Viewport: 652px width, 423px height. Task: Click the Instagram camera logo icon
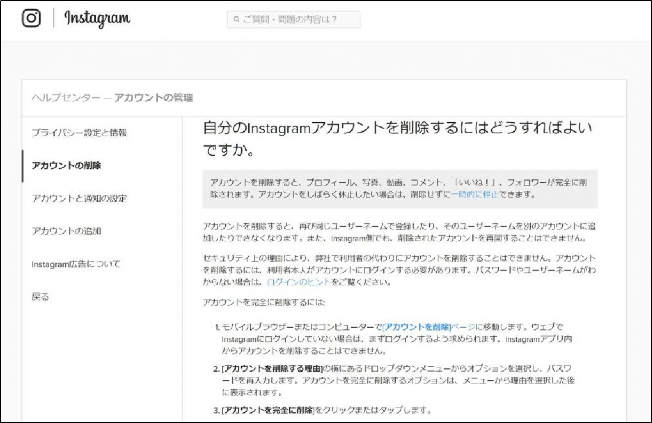click(x=31, y=18)
